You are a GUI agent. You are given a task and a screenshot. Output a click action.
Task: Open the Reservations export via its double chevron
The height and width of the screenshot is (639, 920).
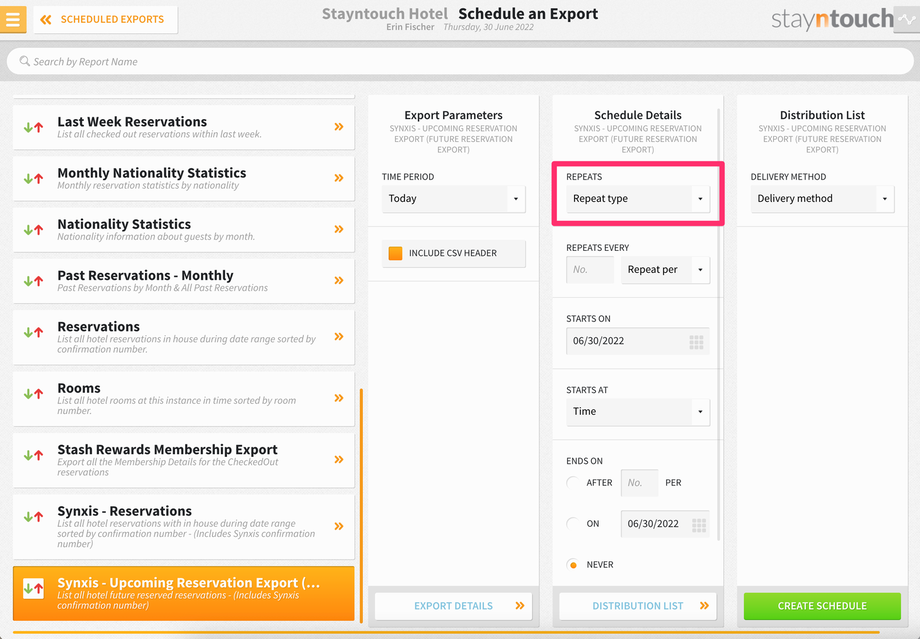339,336
